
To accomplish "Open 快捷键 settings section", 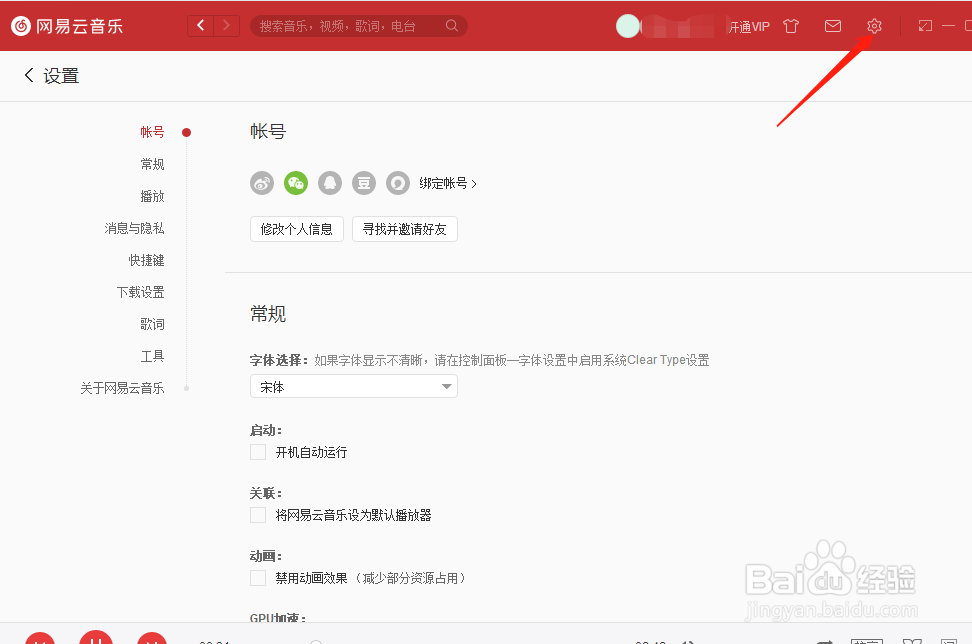I will pyautogui.click(x=146, y=260).
